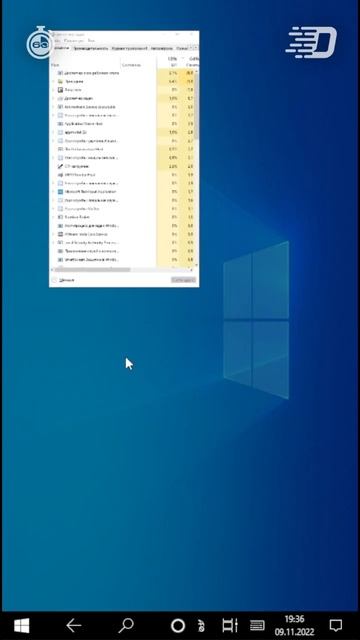Click the CTF-загрузчик pen icon

tap(60, 166)
